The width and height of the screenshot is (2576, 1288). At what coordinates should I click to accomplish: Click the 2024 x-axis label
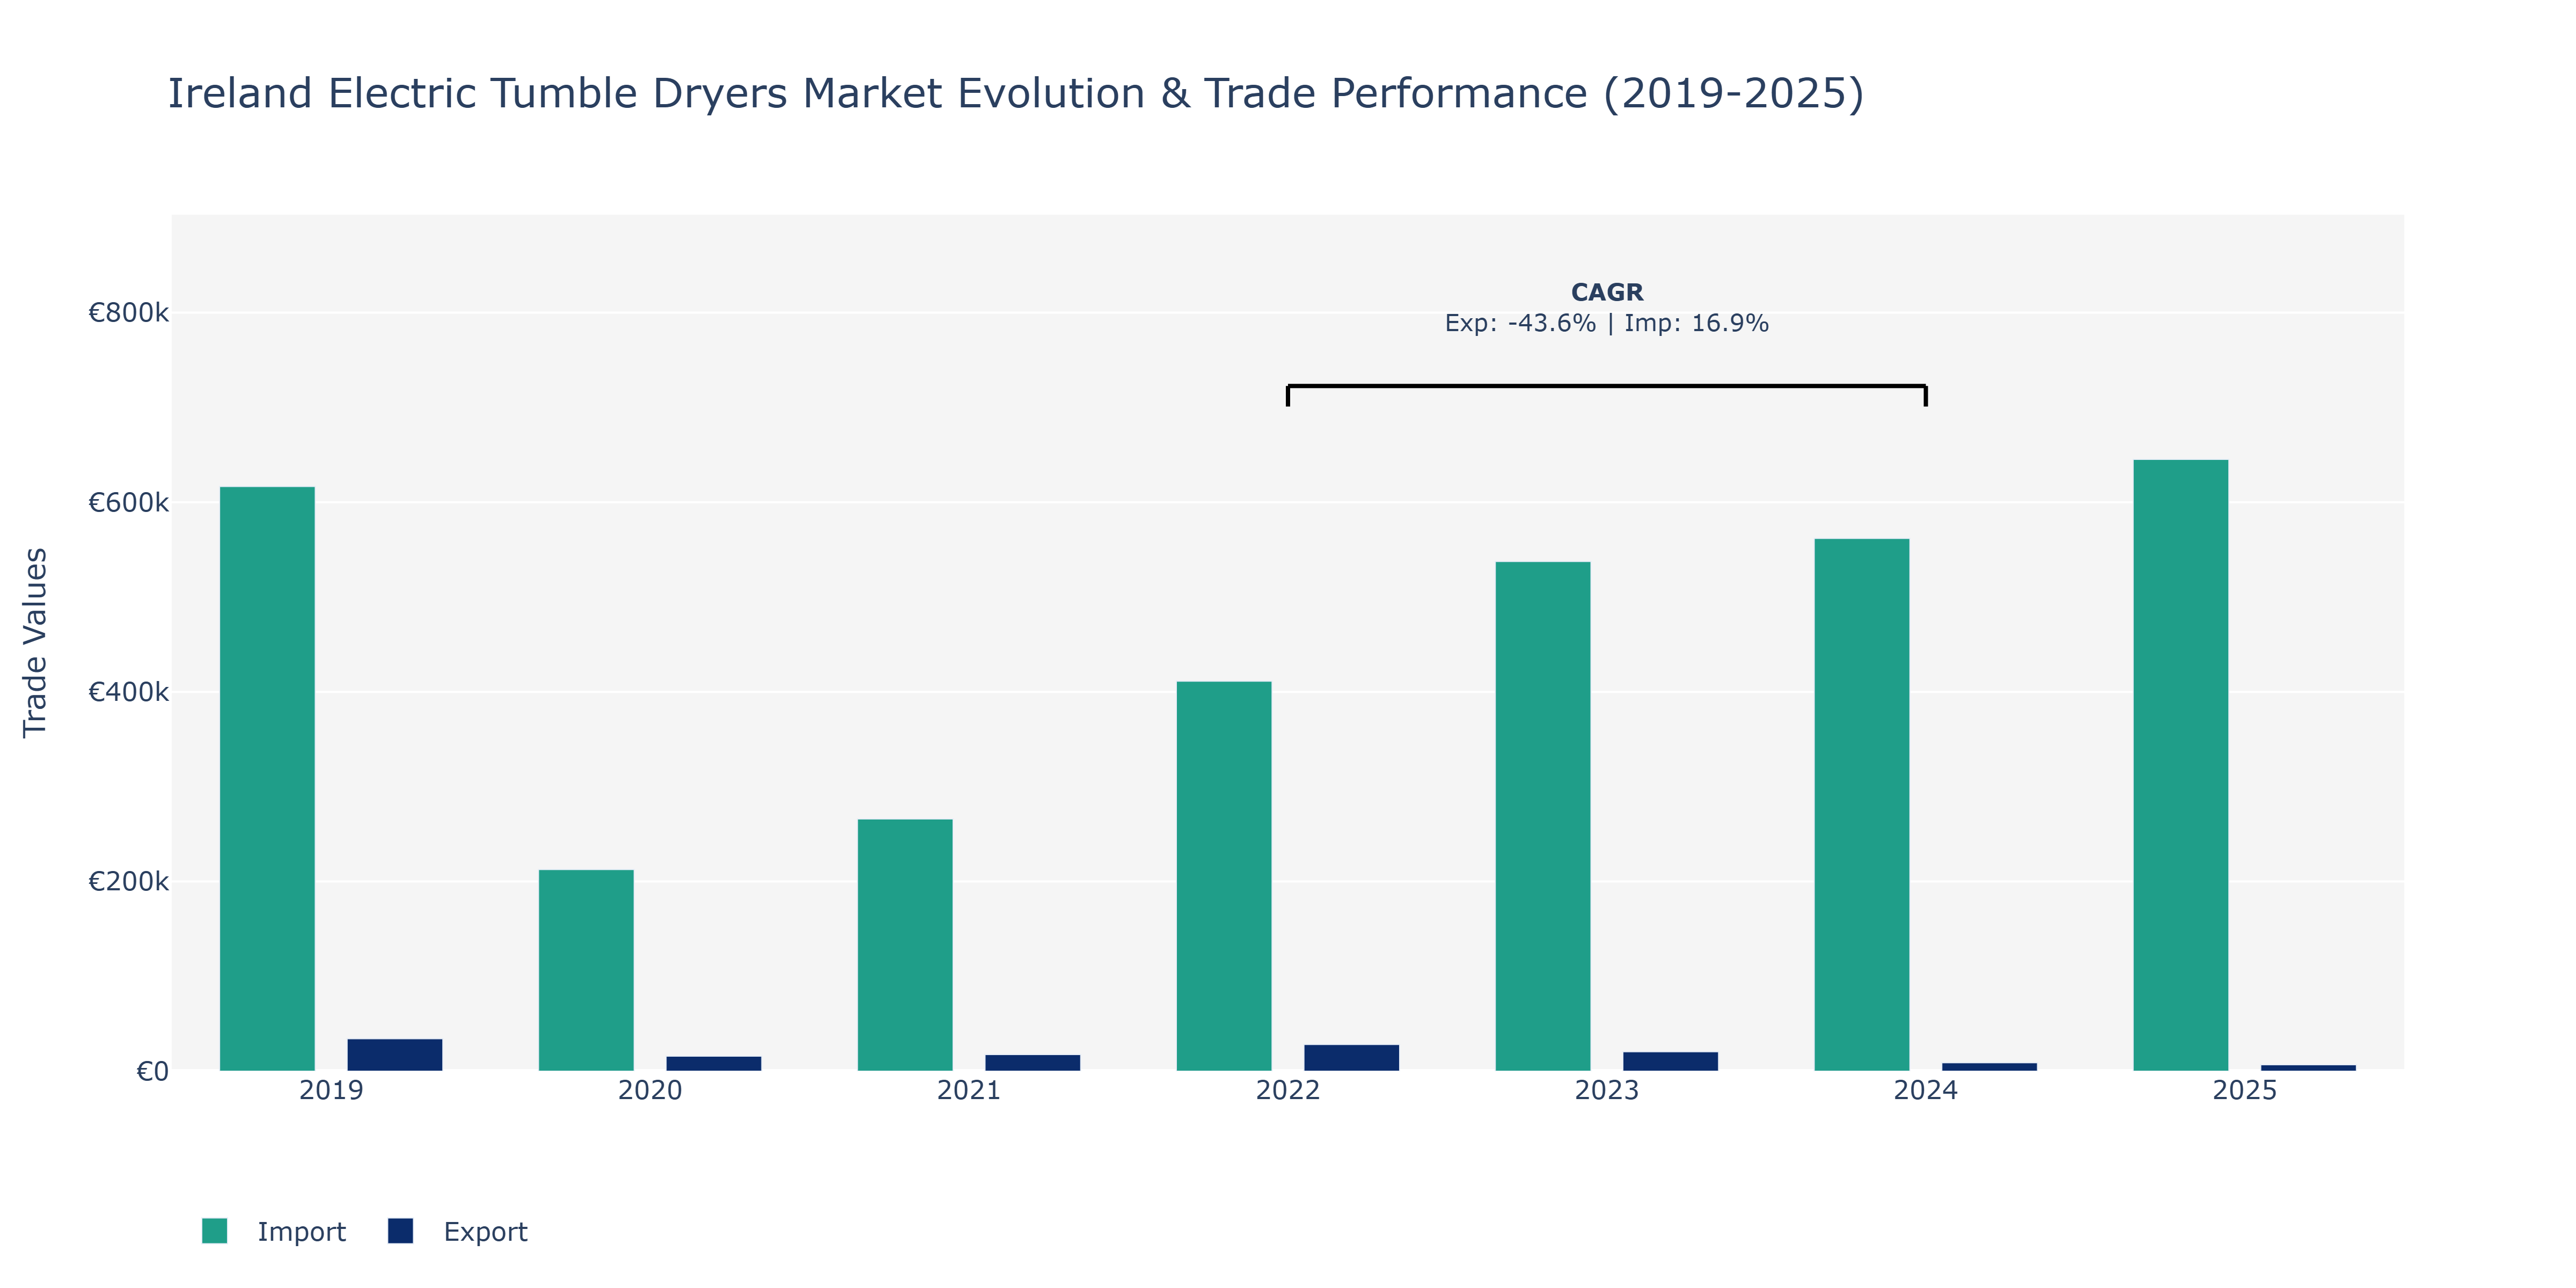pos(1926,1091)
